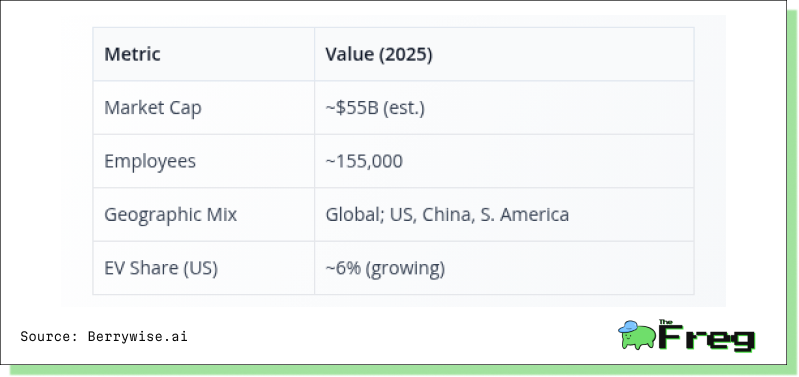Select the Geographic Mix row label

click(x=171, y=214)
